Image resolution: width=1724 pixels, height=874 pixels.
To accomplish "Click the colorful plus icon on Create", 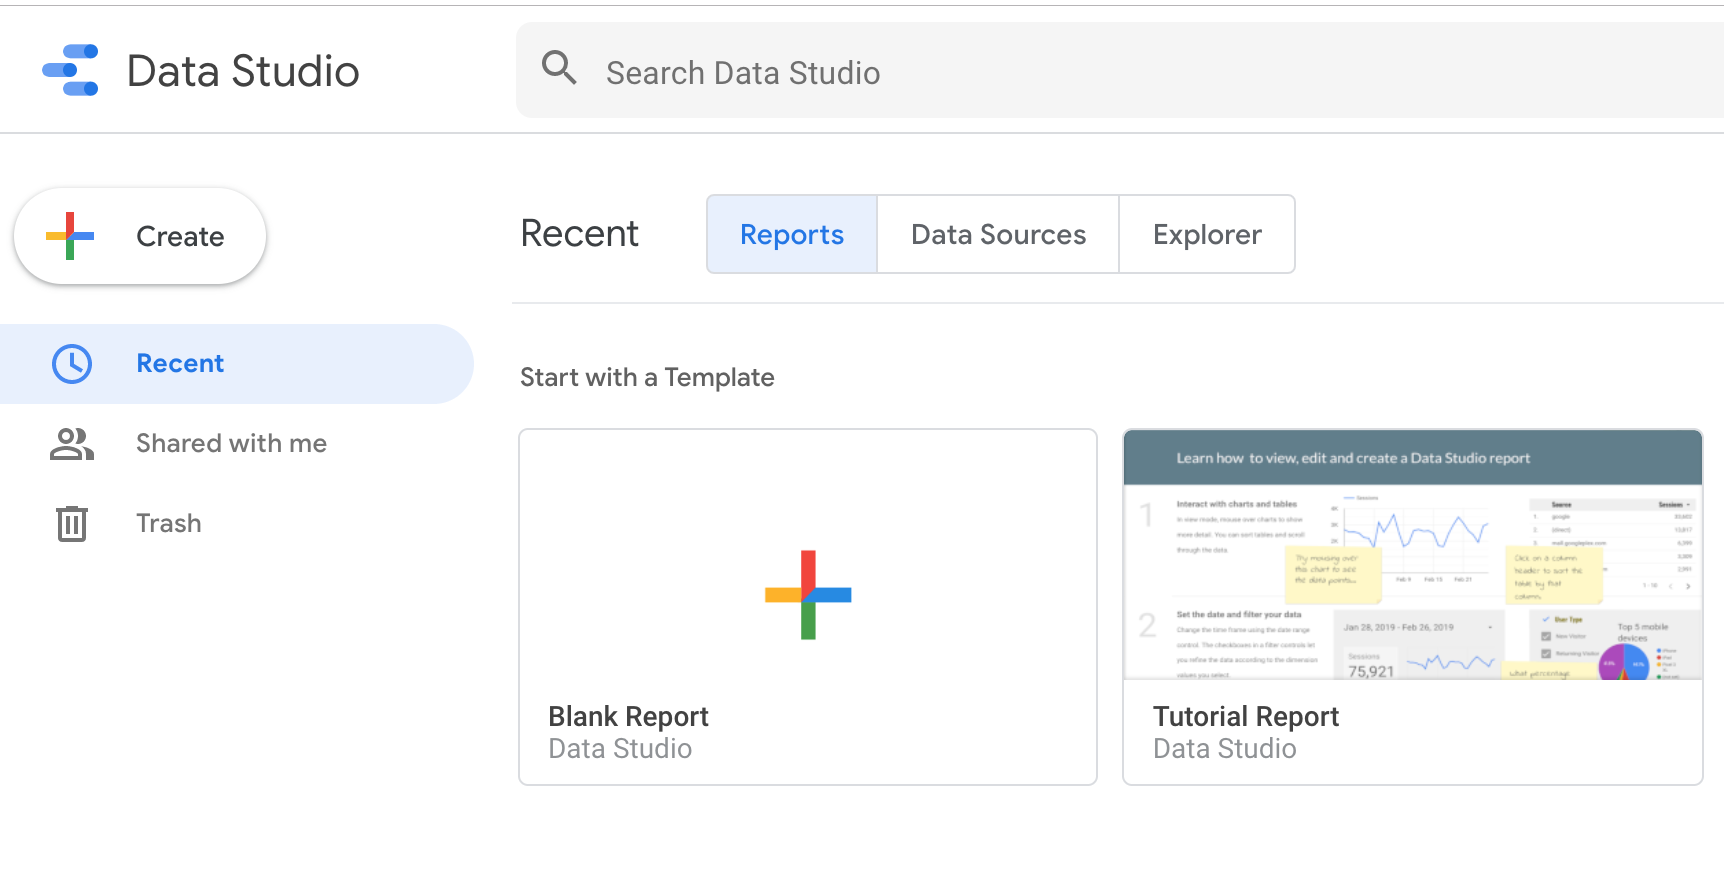I will 70,236.
